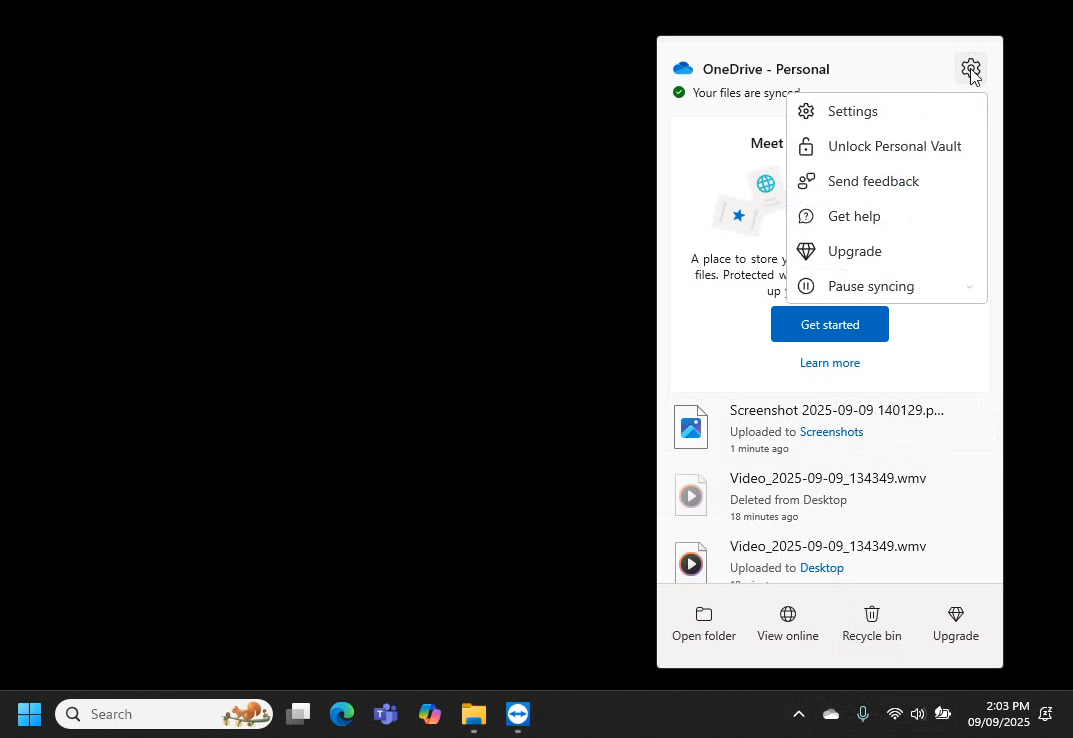Choose Unlock Personal Vault
The height and width of the screenshot is (738, 1073).
click(x=887, y=146)
